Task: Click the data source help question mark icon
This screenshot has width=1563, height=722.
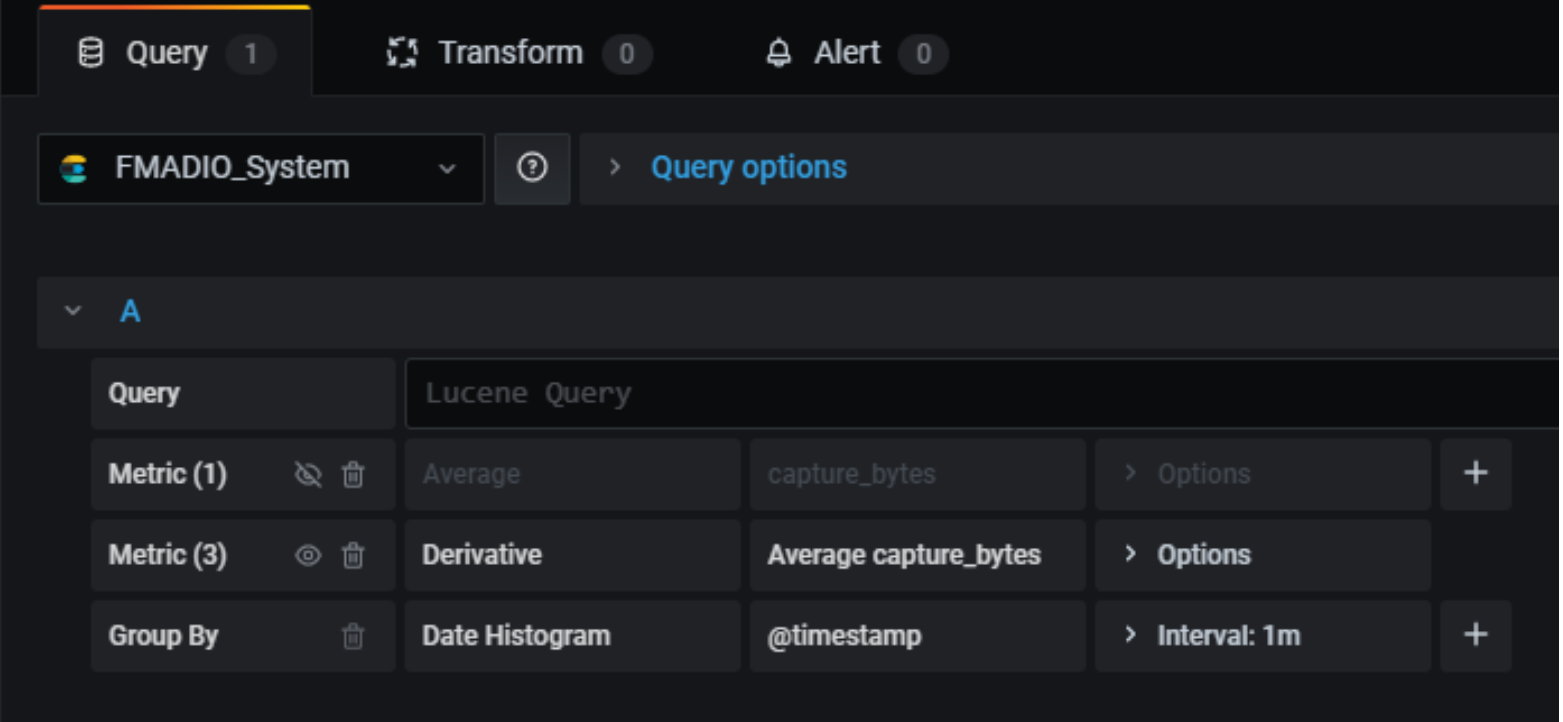Action: coord(532,168)
